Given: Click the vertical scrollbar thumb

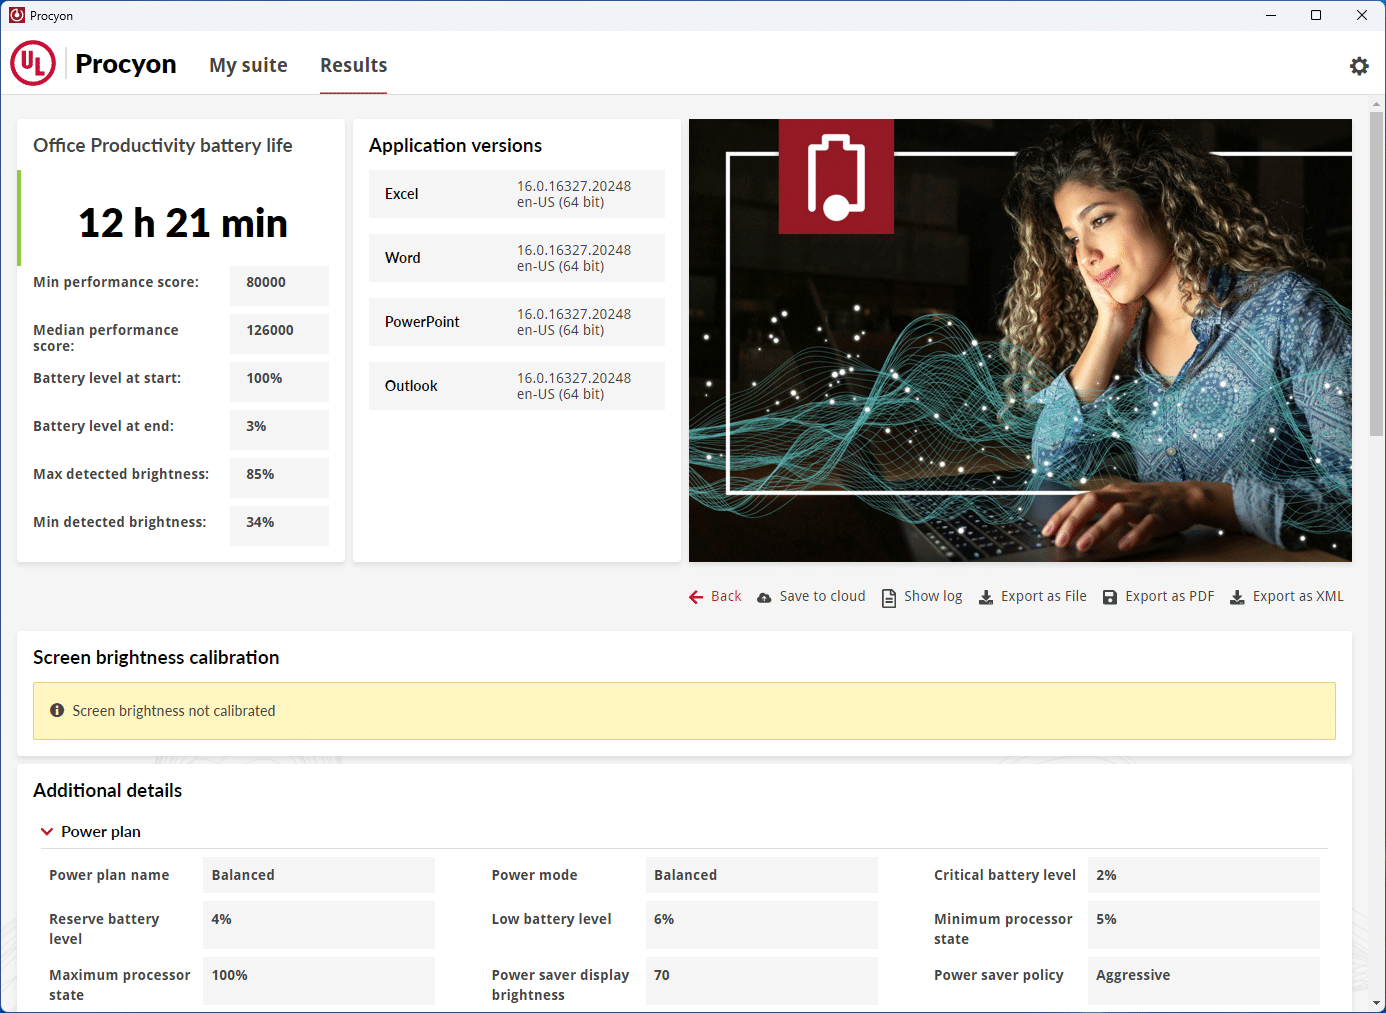Looking at the screenshot, I should coord(1377,273).
